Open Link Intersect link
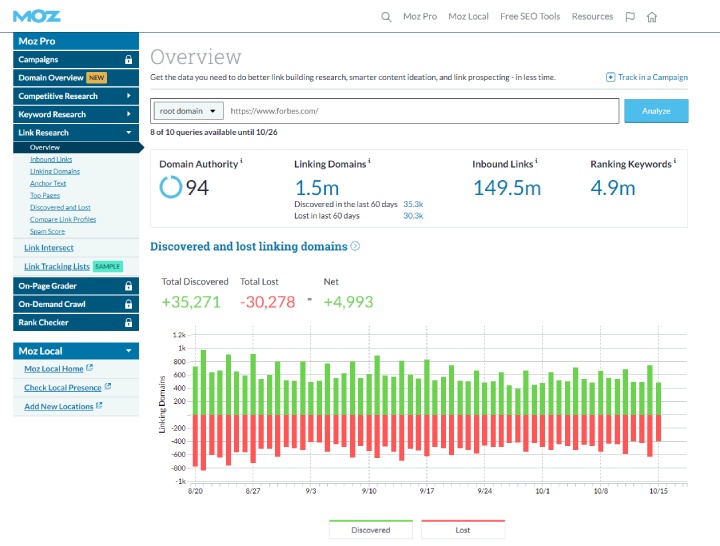Image resolution: width=720 pixels, height=546 pixels. (49, 248)
